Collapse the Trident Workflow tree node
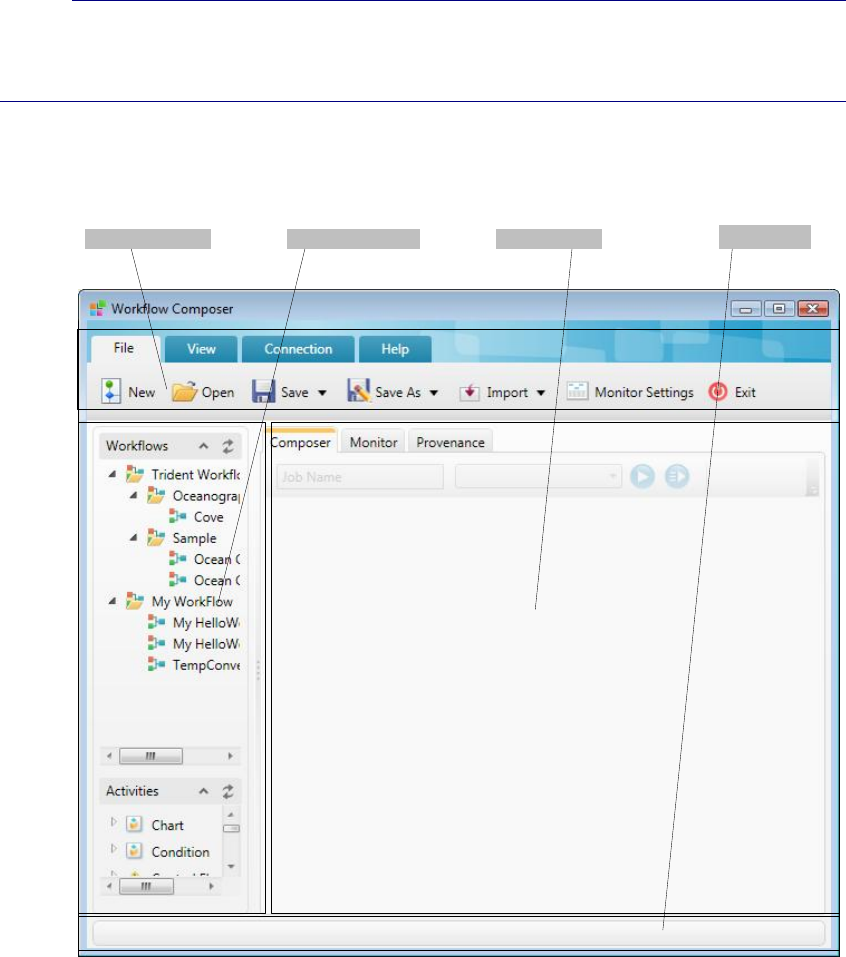The height and width of the screenshot is (957, 846). click(112, 474)
